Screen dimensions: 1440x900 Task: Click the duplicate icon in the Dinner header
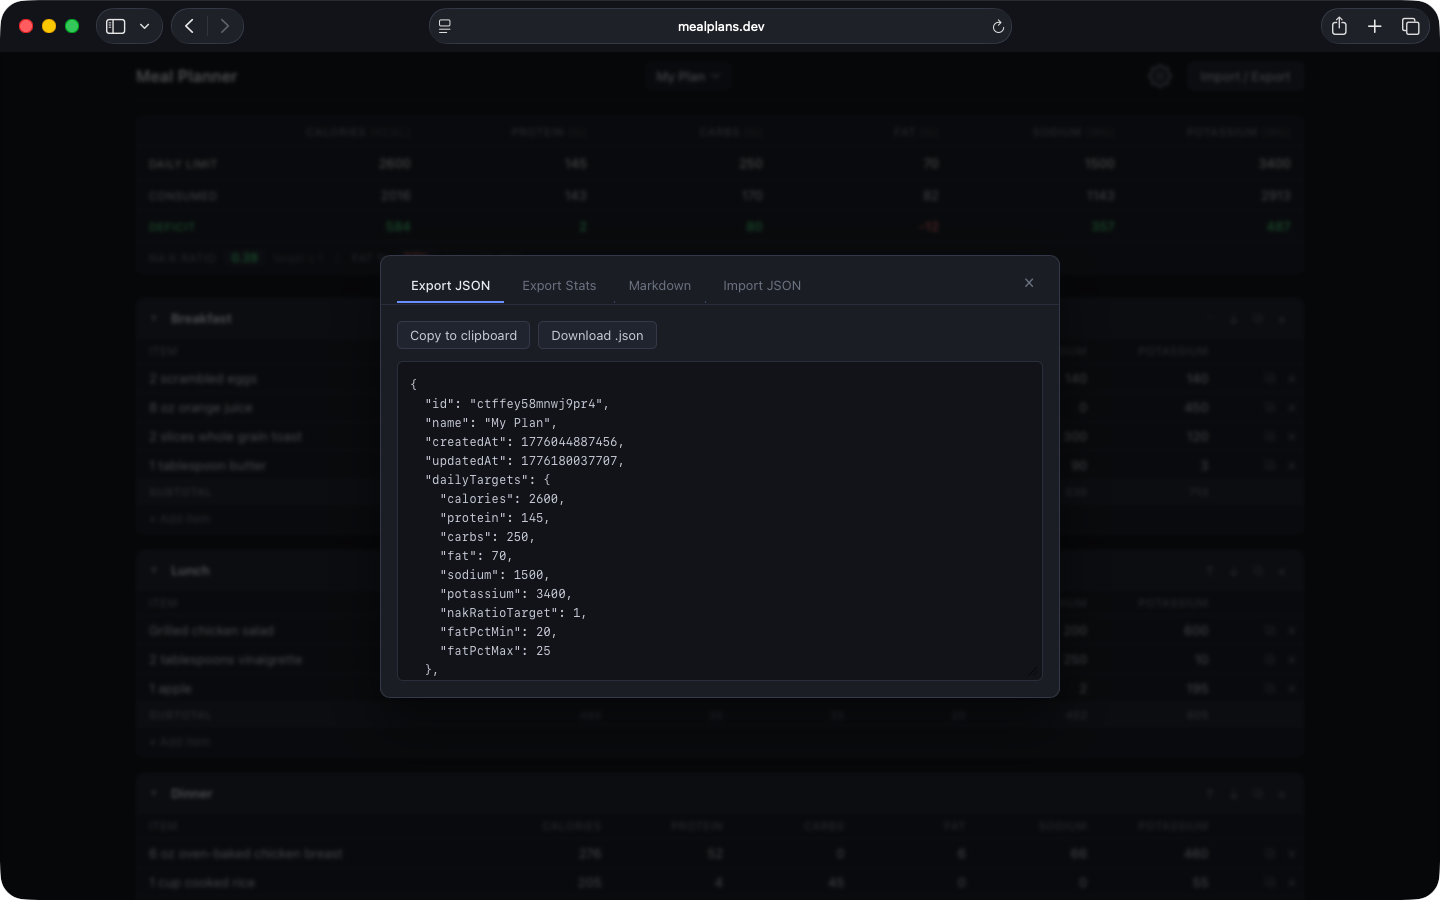1257,793
